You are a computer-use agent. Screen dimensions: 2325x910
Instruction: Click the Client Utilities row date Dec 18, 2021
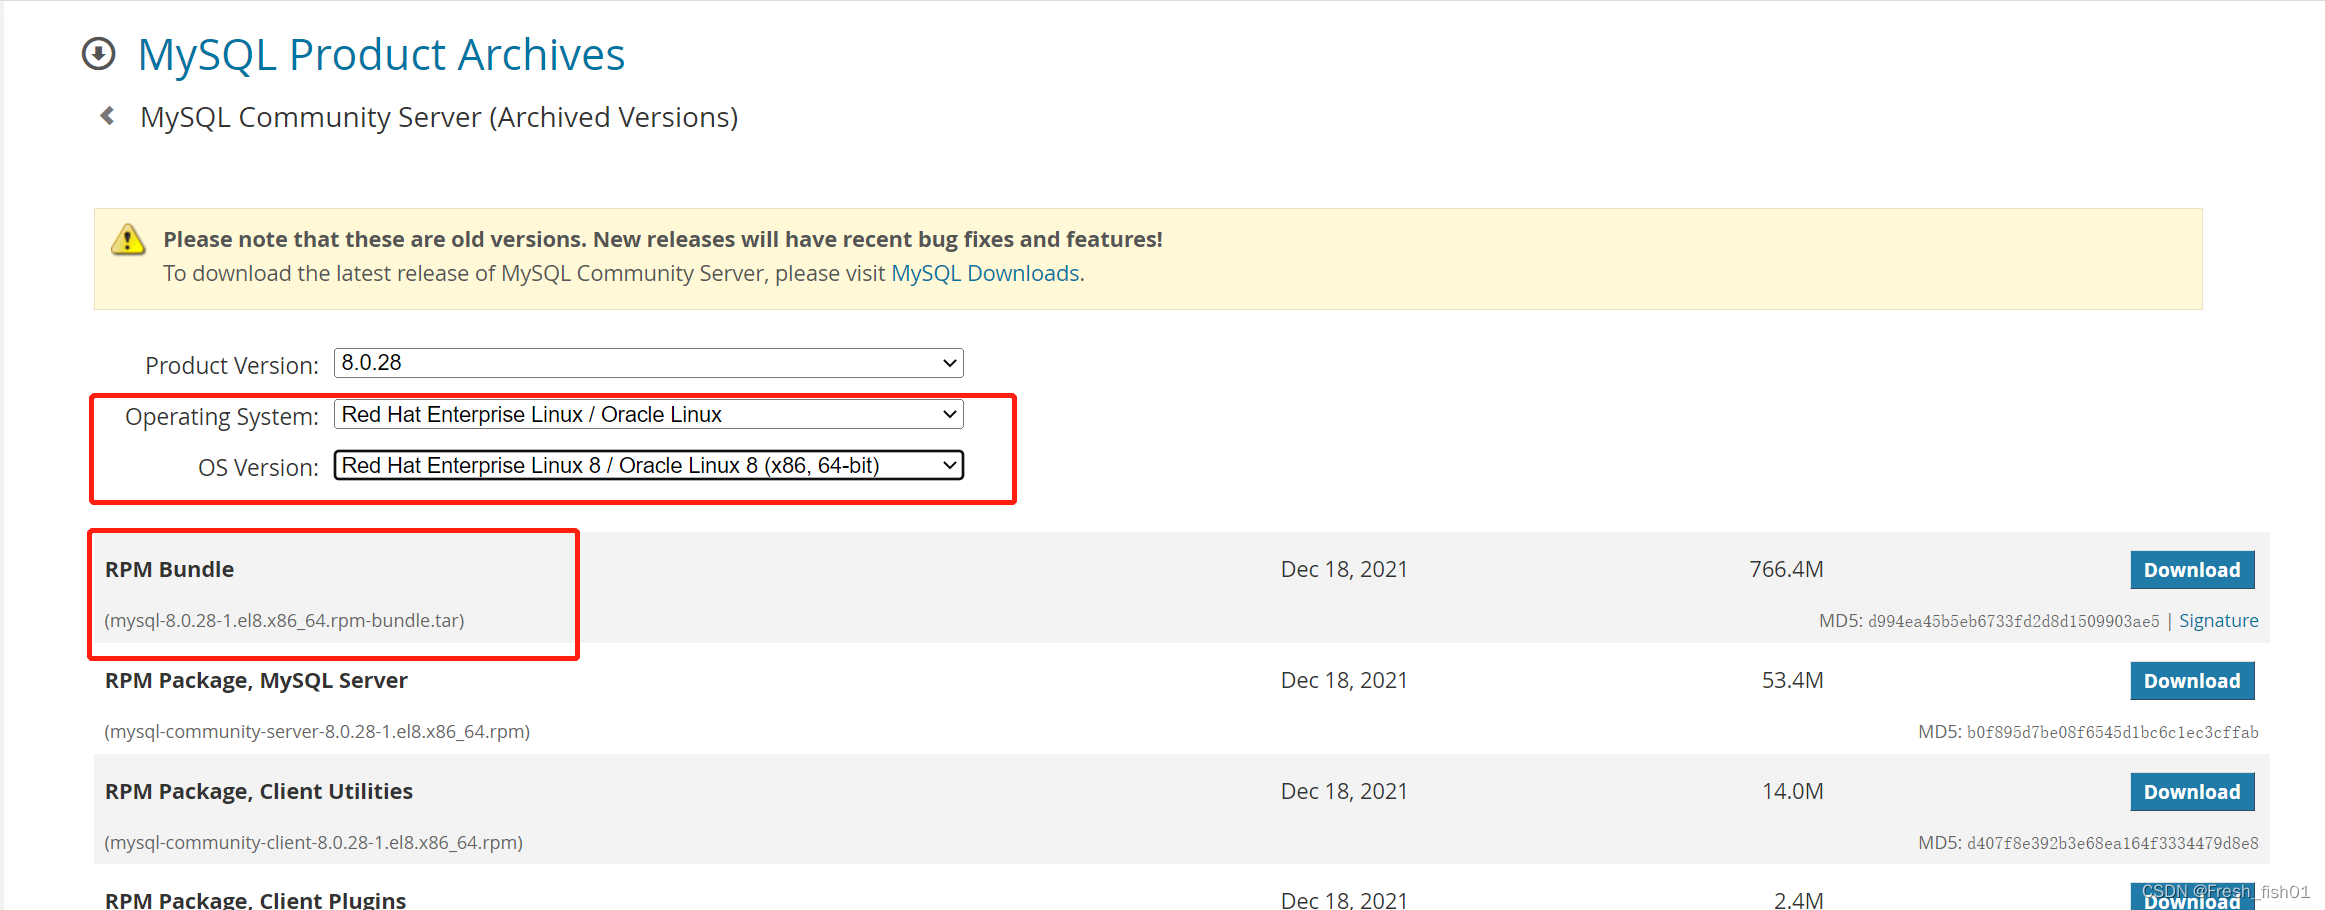click(1344, 791)
